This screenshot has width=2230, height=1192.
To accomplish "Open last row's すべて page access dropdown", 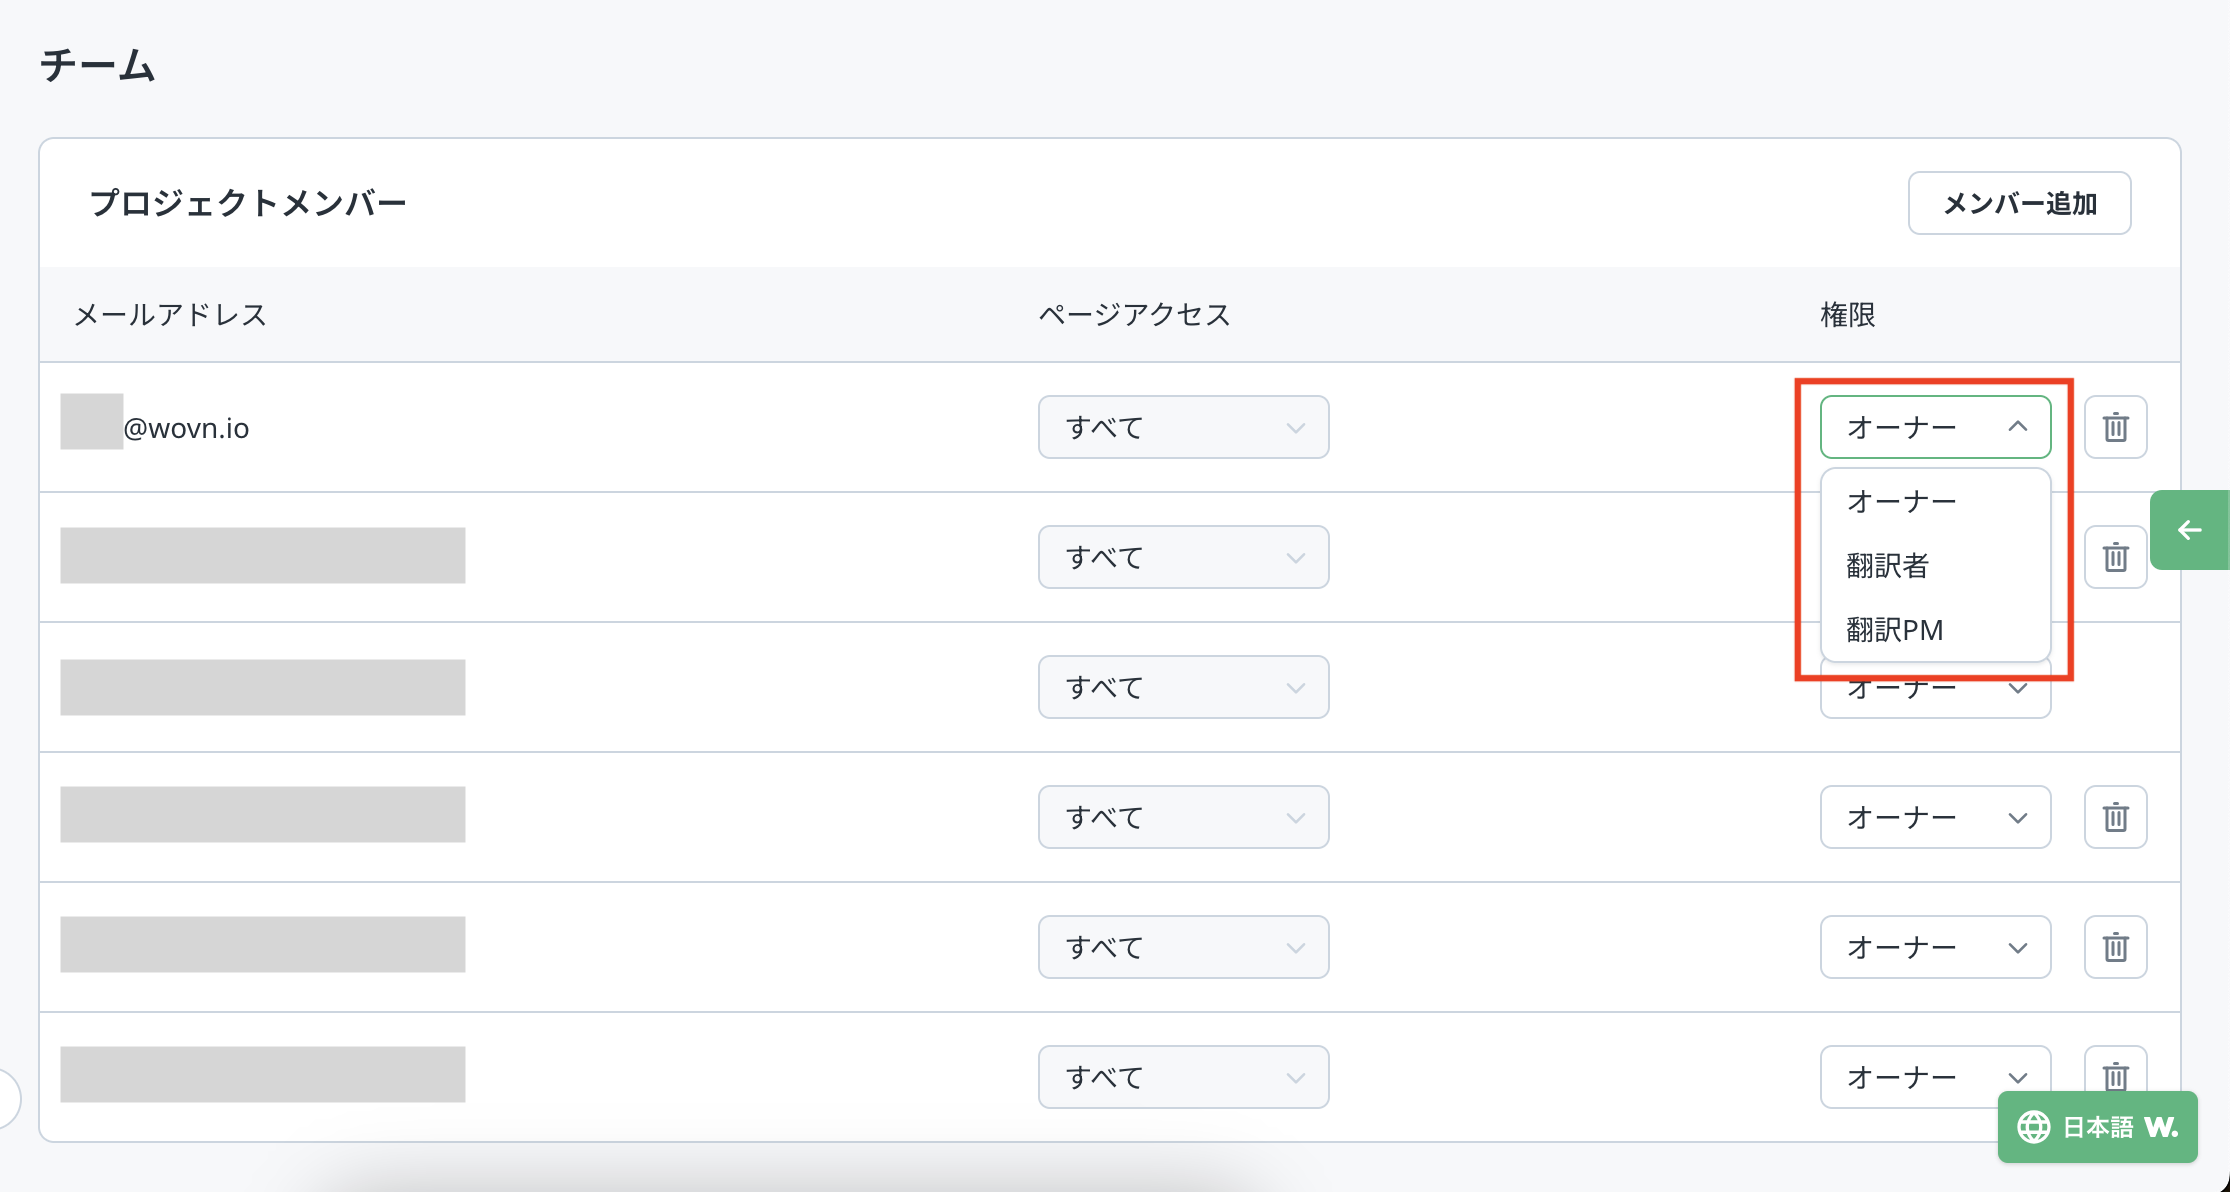I will click(1183, 1077).
